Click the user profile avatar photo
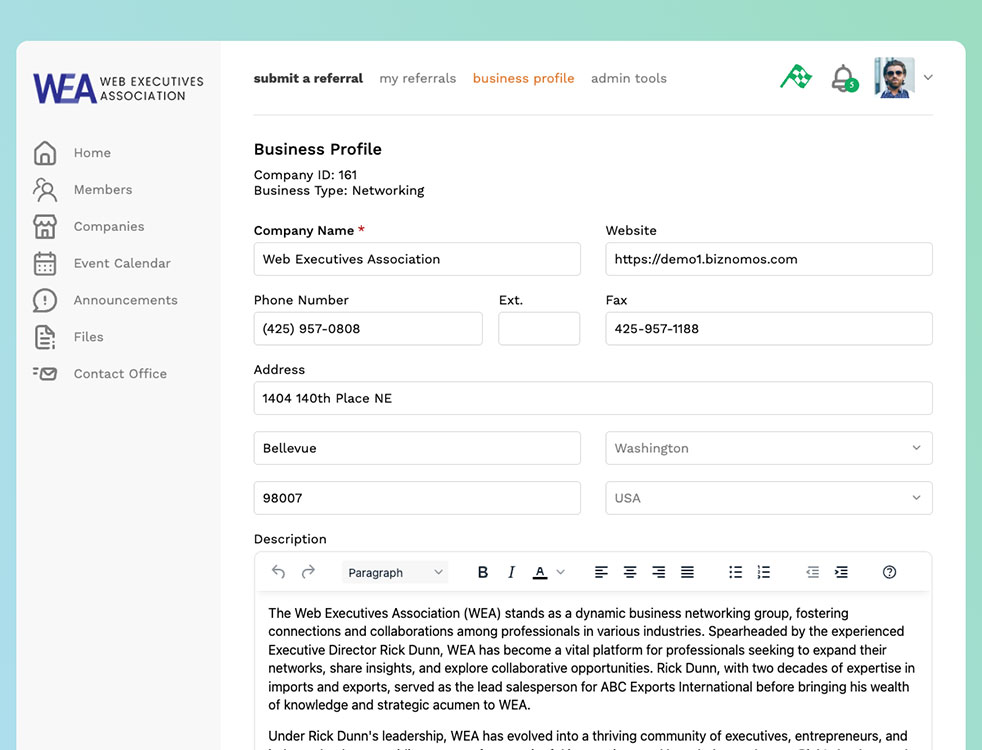The height and width of the screenshot is (750, 982). 894,78
